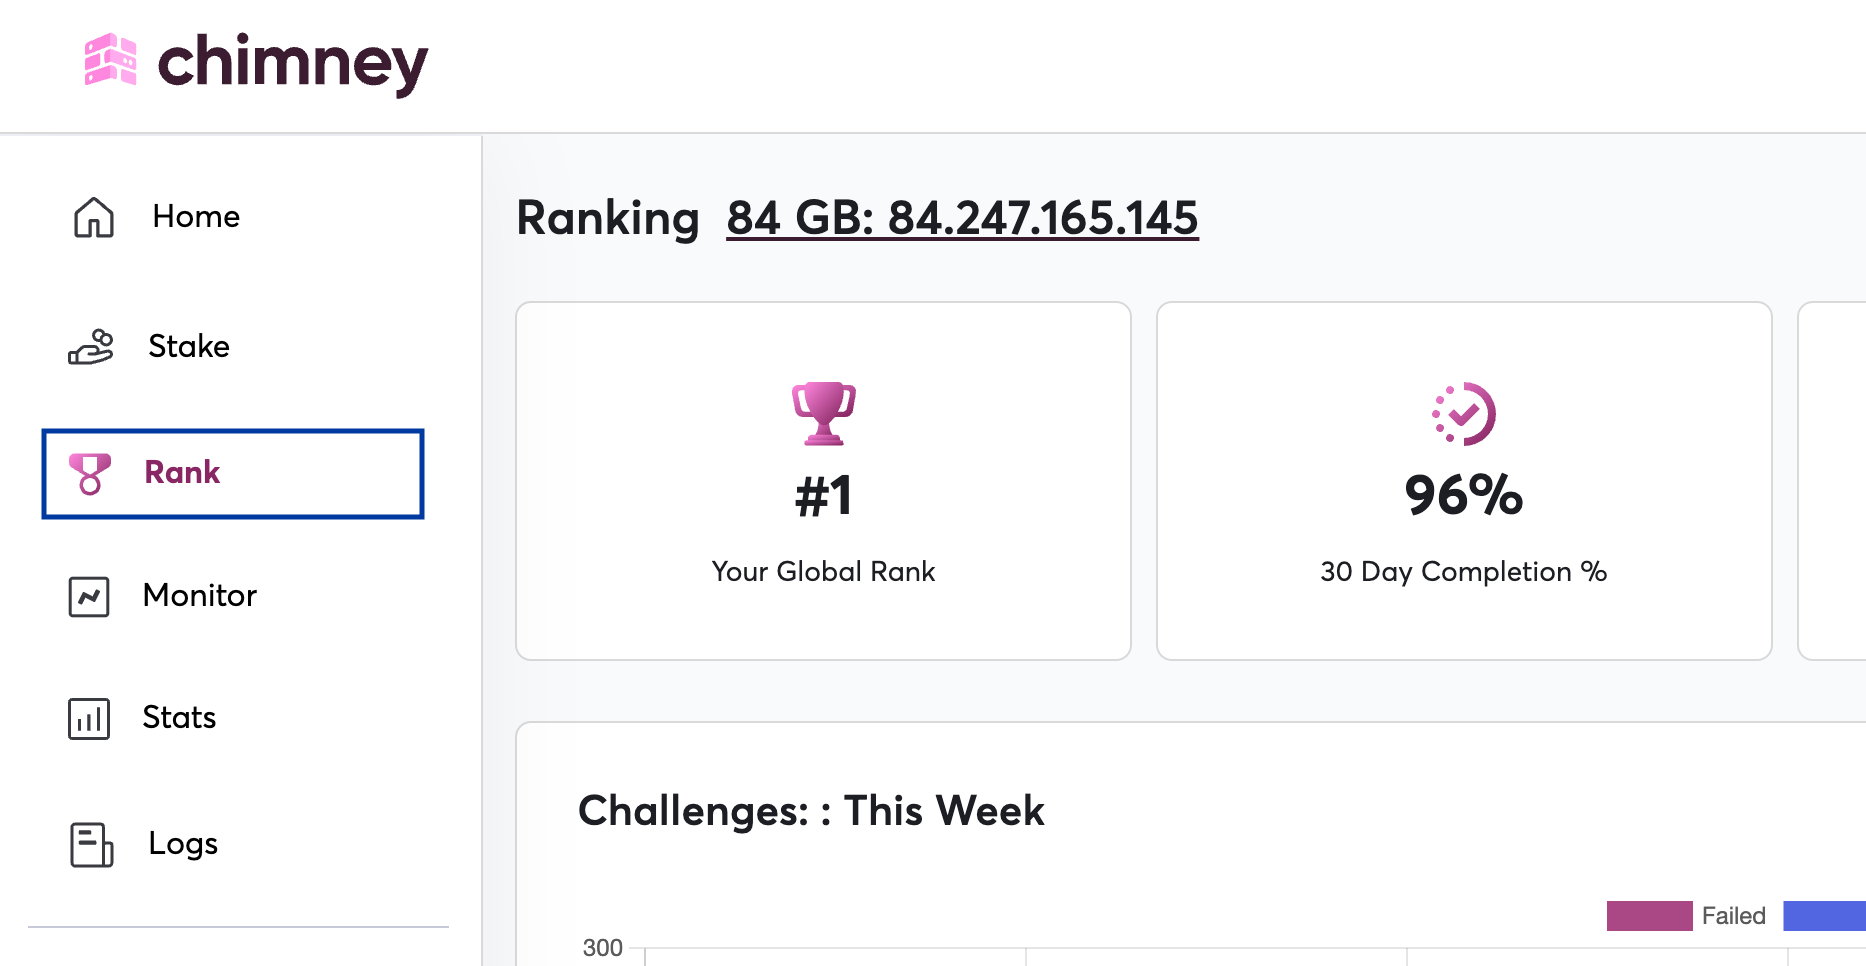Toggle the blue legend swatch
This screenshot has height=966, width=1866.
coord(1824,916)
